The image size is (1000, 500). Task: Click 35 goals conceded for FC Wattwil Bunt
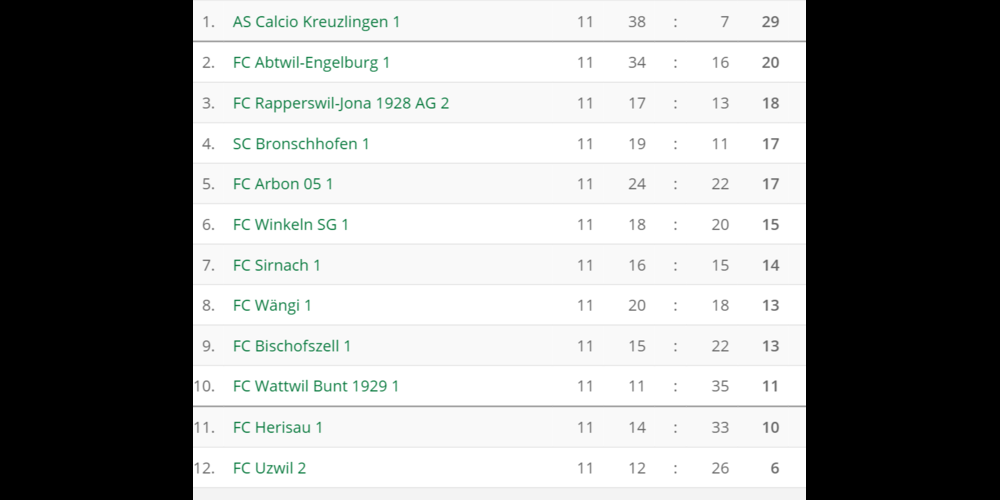720,386
